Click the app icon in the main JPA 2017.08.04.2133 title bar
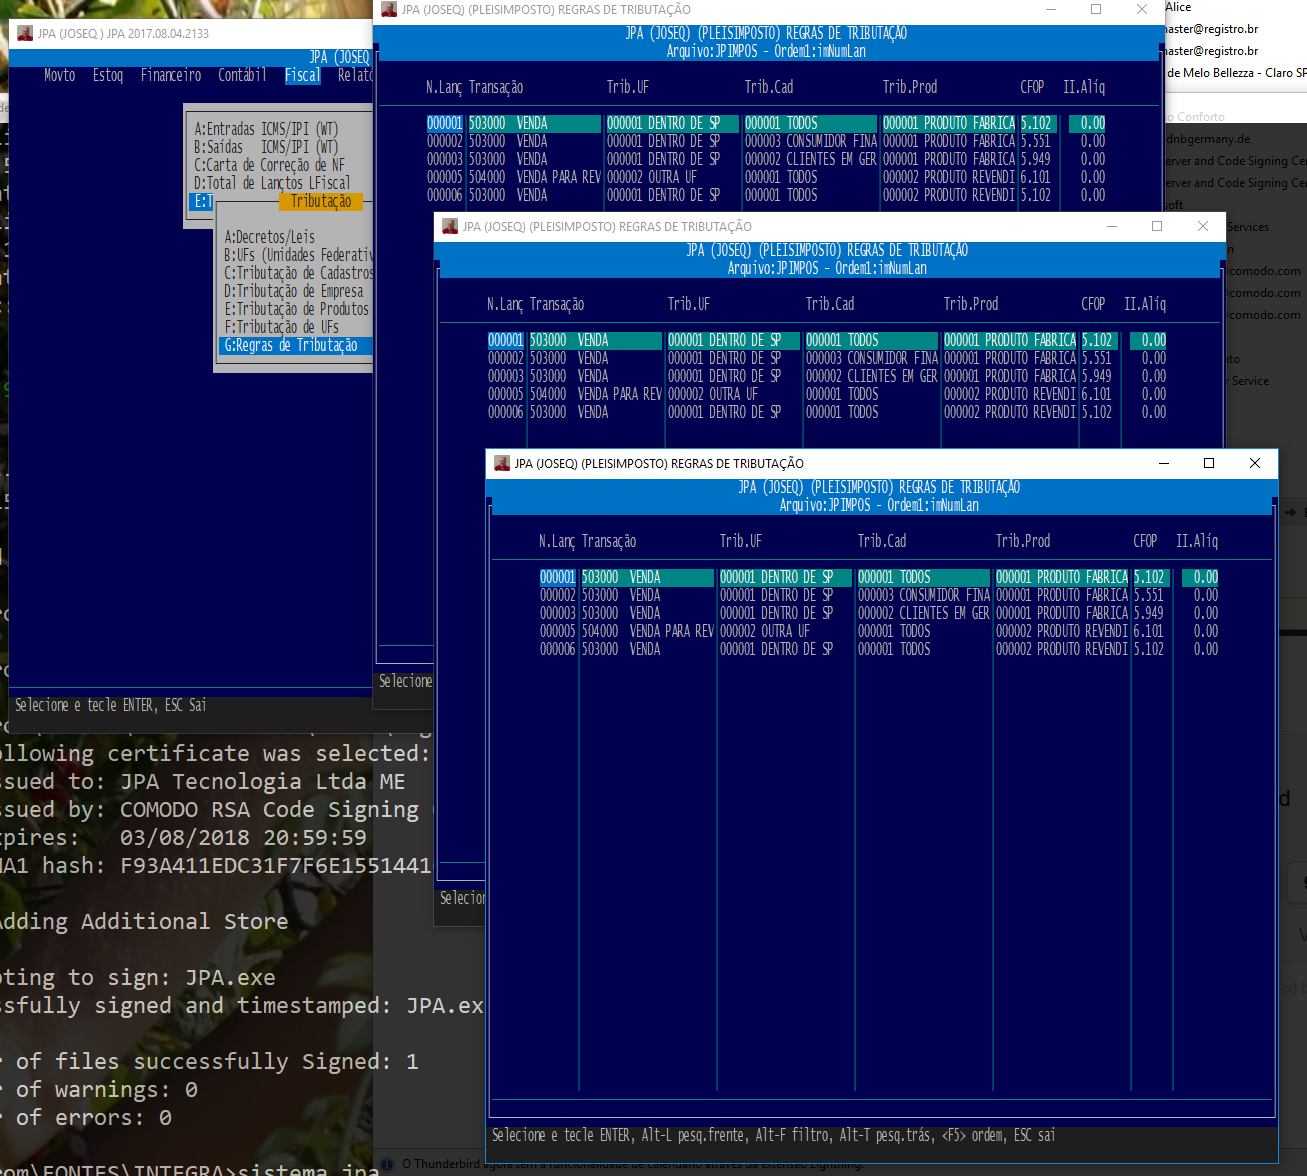This screenshot has width=1307, height=1176. [x=25, y=33]
